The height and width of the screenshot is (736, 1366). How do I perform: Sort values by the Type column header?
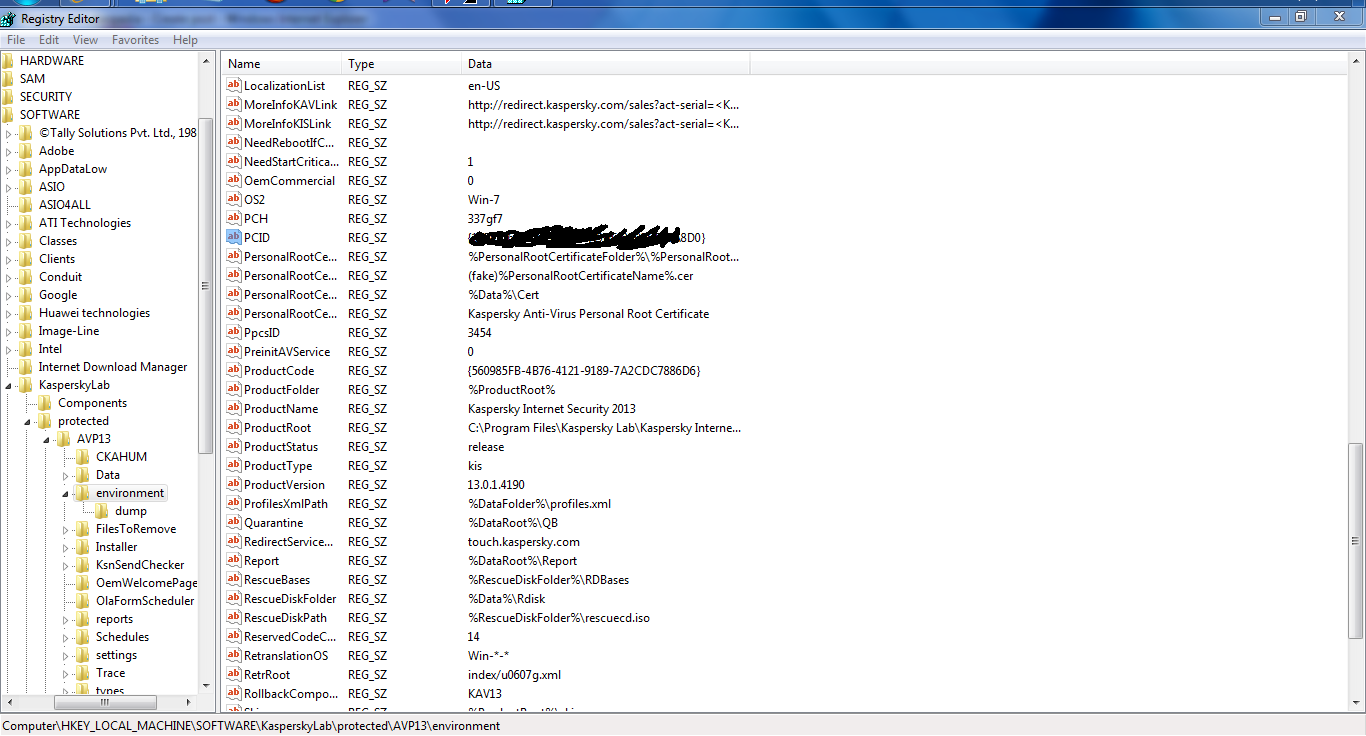pyautogui.click(x=402, y=63)
